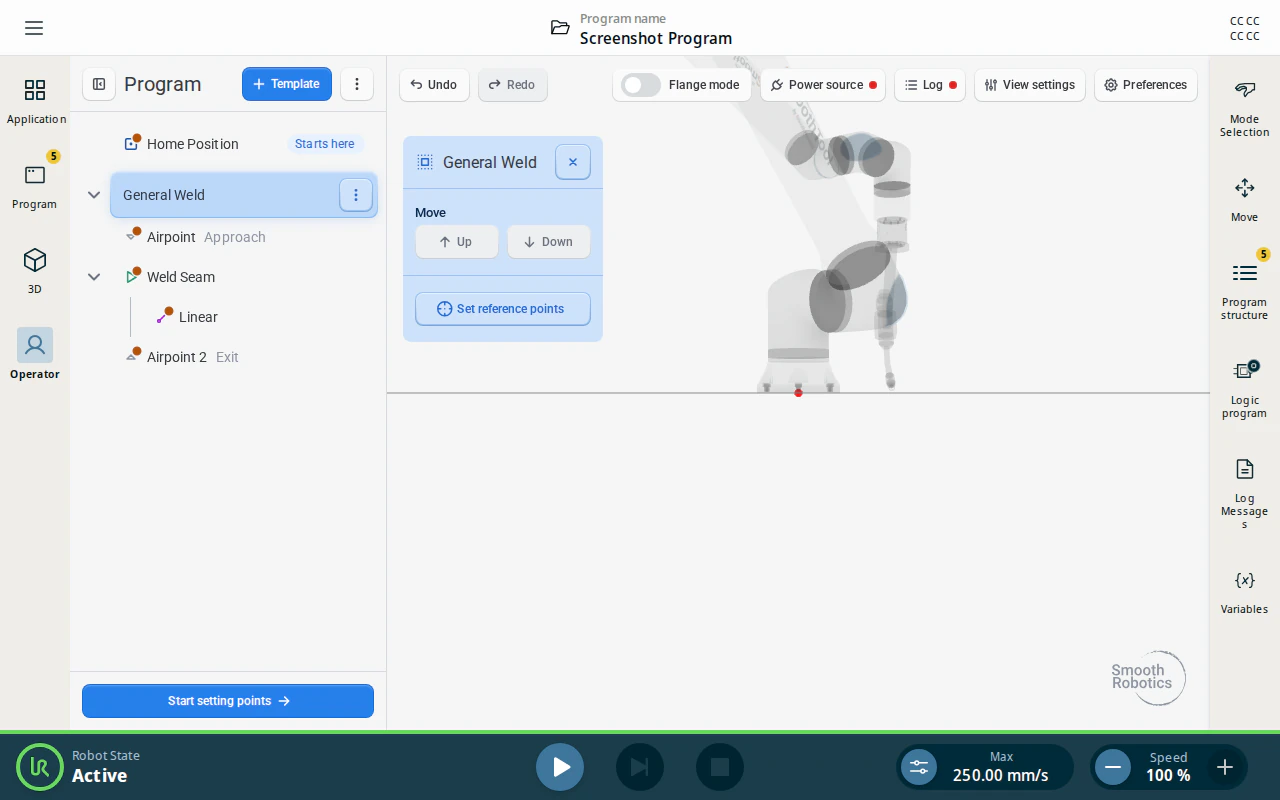Screen dimensions: 1280x800
Task: Move General Weld Up
Action: 457,242
